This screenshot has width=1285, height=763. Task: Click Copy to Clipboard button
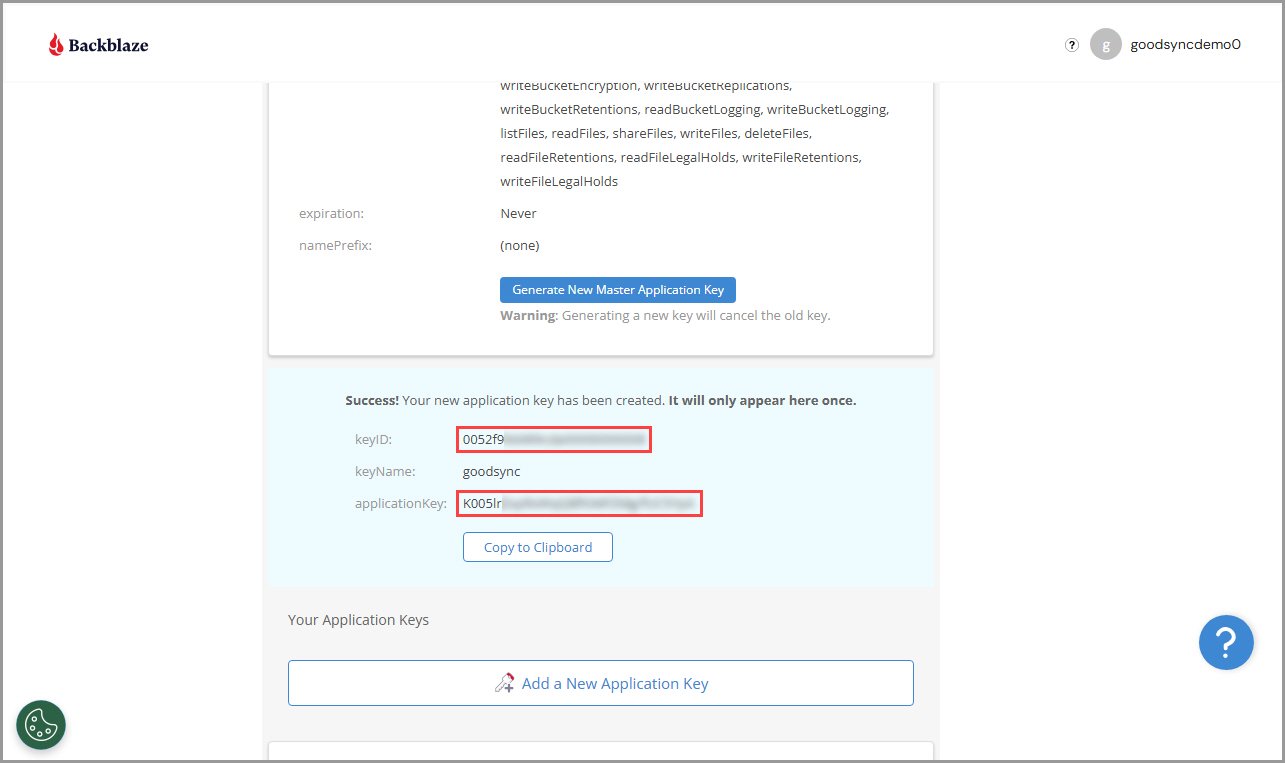click(x=538, y=547)
